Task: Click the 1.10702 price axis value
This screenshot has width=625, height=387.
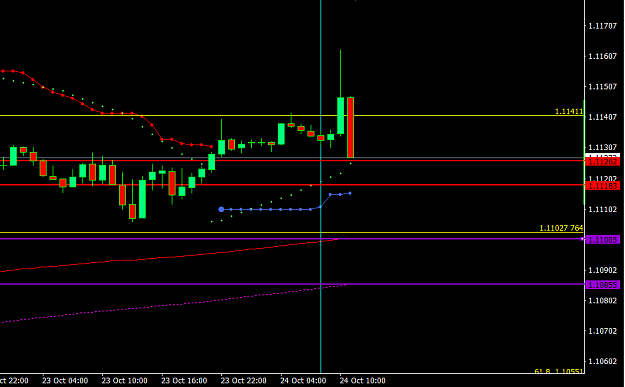Action: 603,331
